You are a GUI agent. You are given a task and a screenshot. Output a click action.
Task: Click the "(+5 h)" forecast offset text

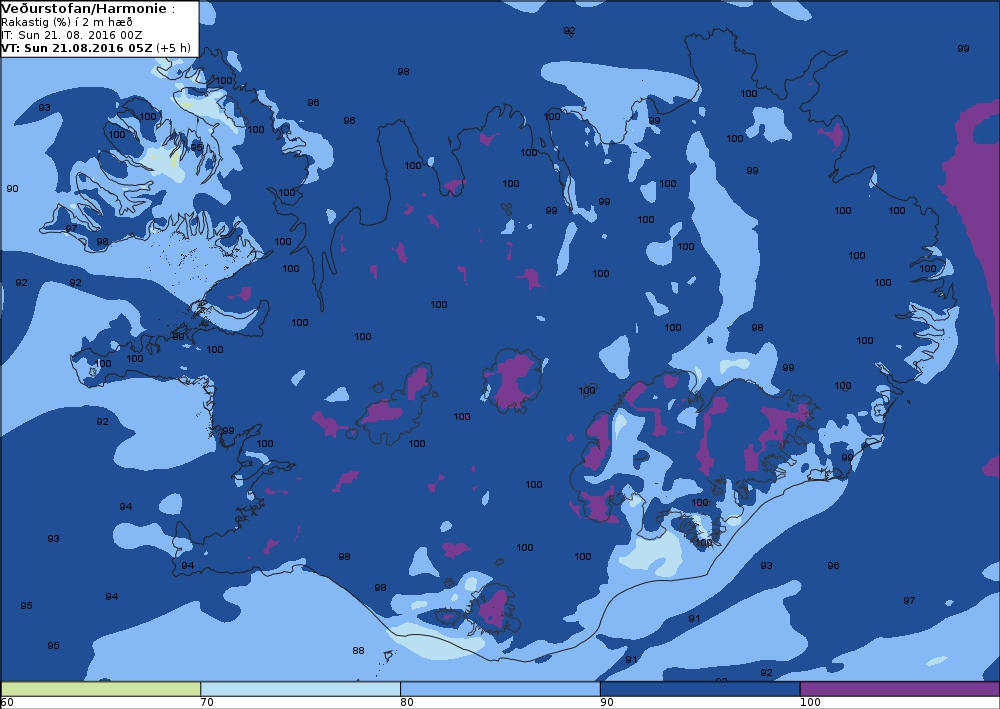pyautogui.click(x=173, y=48)
